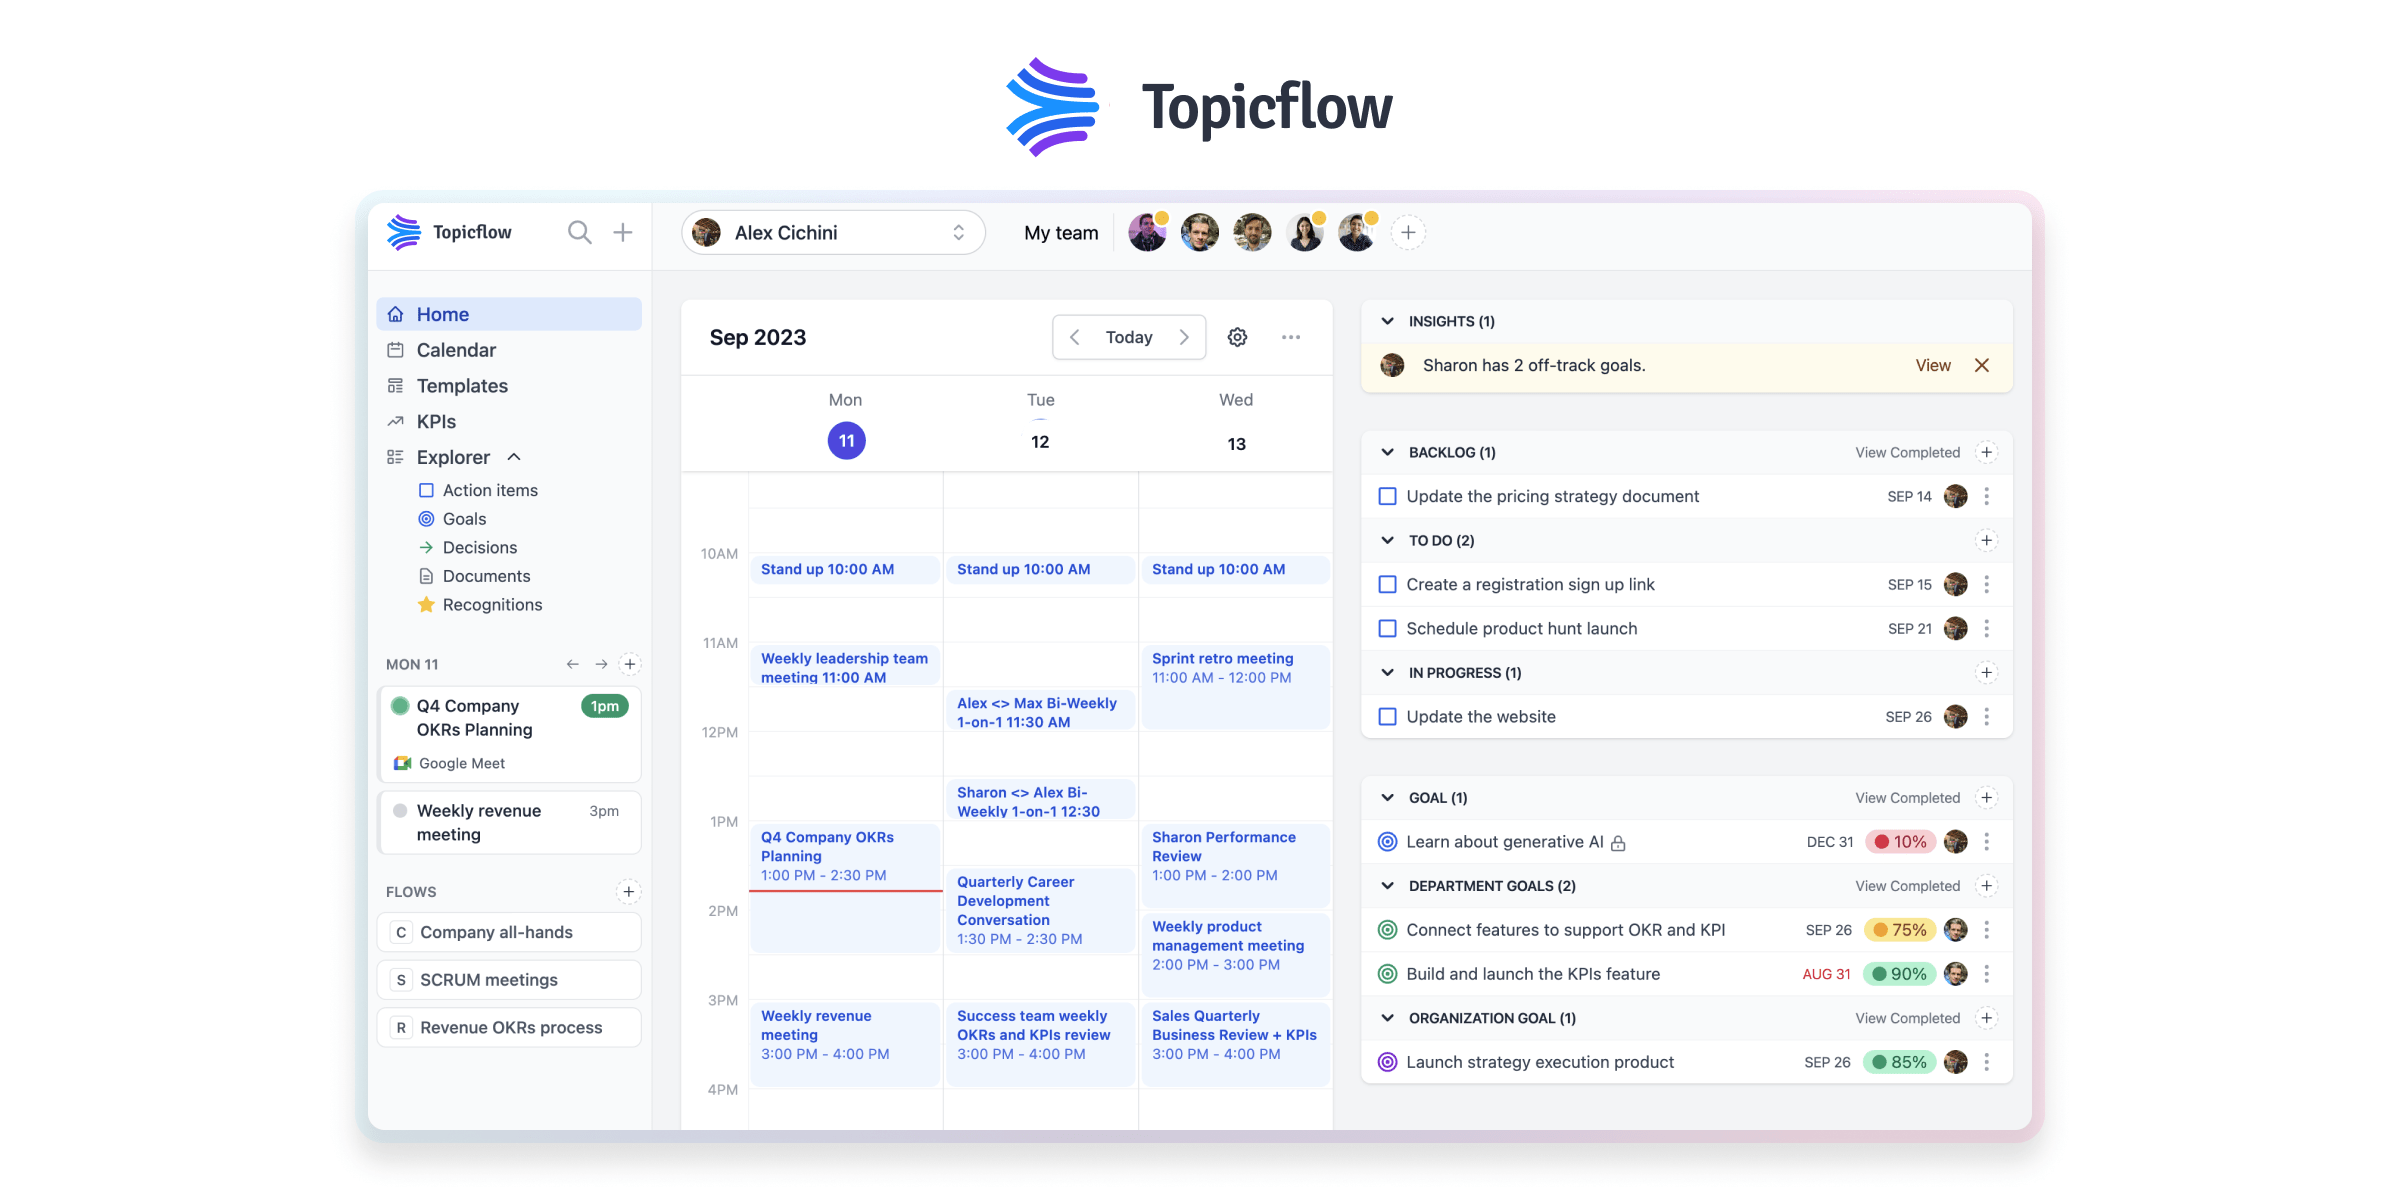Collapse the Explorer section
Viewport: 2400px width, 1200px height.
coord(515,456)
